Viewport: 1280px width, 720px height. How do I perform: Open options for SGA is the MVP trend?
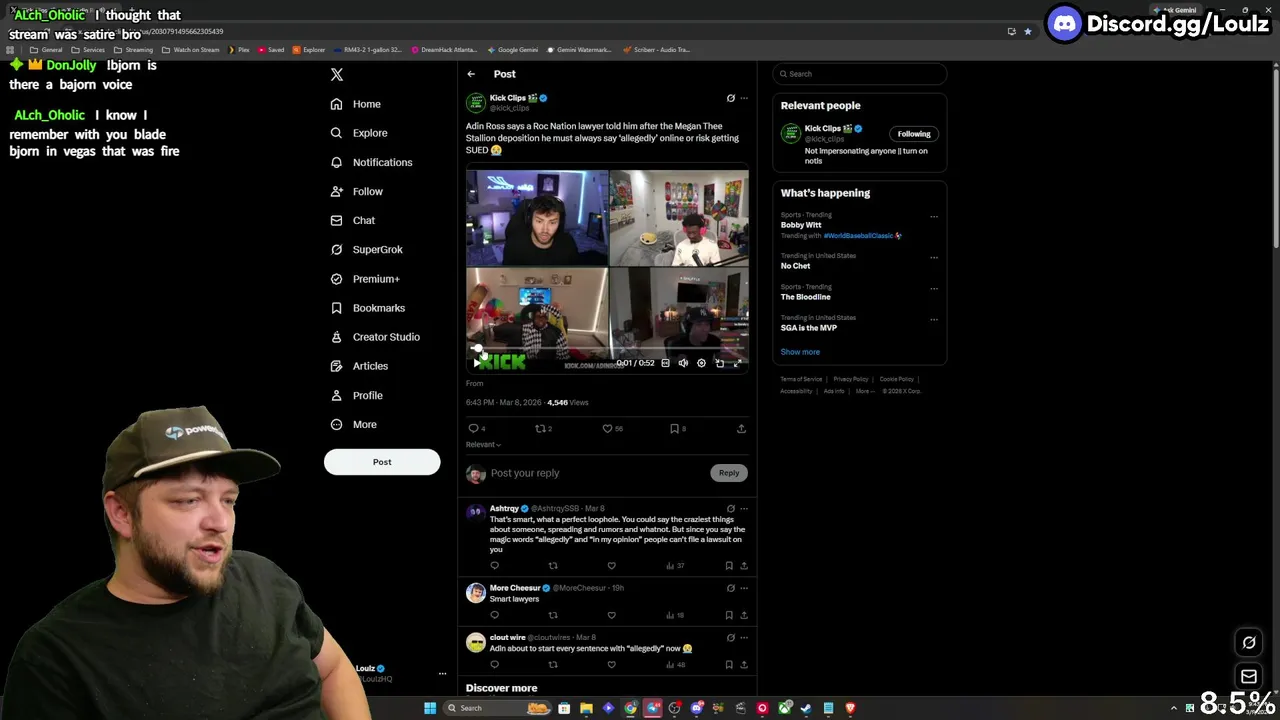934,319
